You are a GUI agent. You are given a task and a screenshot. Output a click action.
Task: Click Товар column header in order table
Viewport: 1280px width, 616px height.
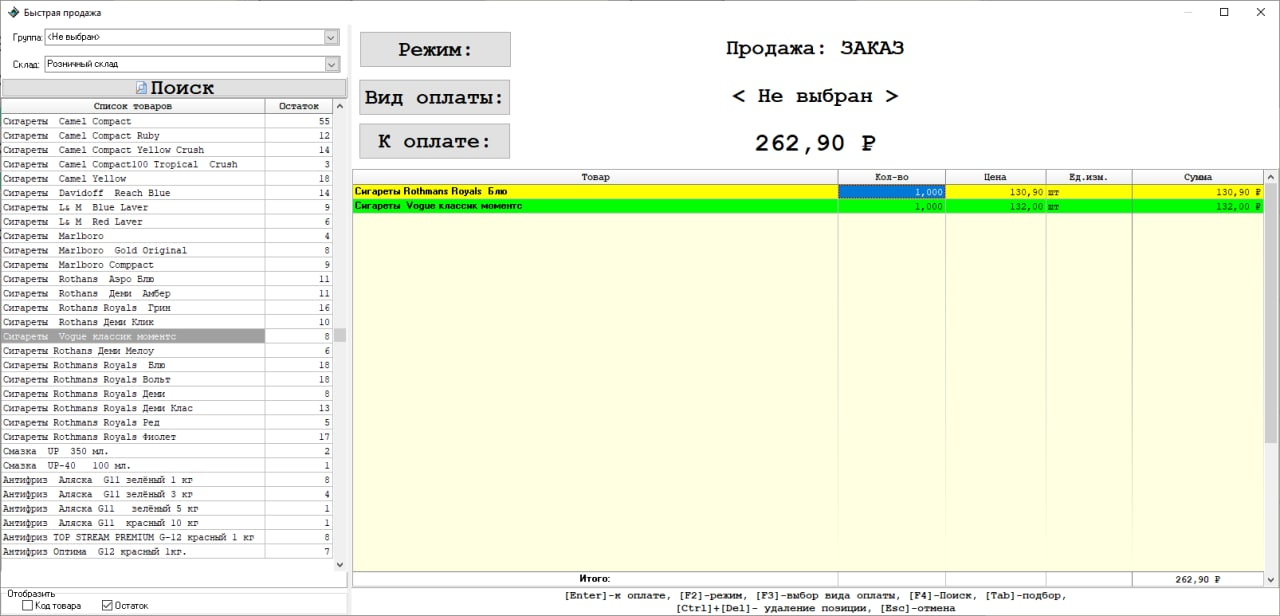point(595,177)
